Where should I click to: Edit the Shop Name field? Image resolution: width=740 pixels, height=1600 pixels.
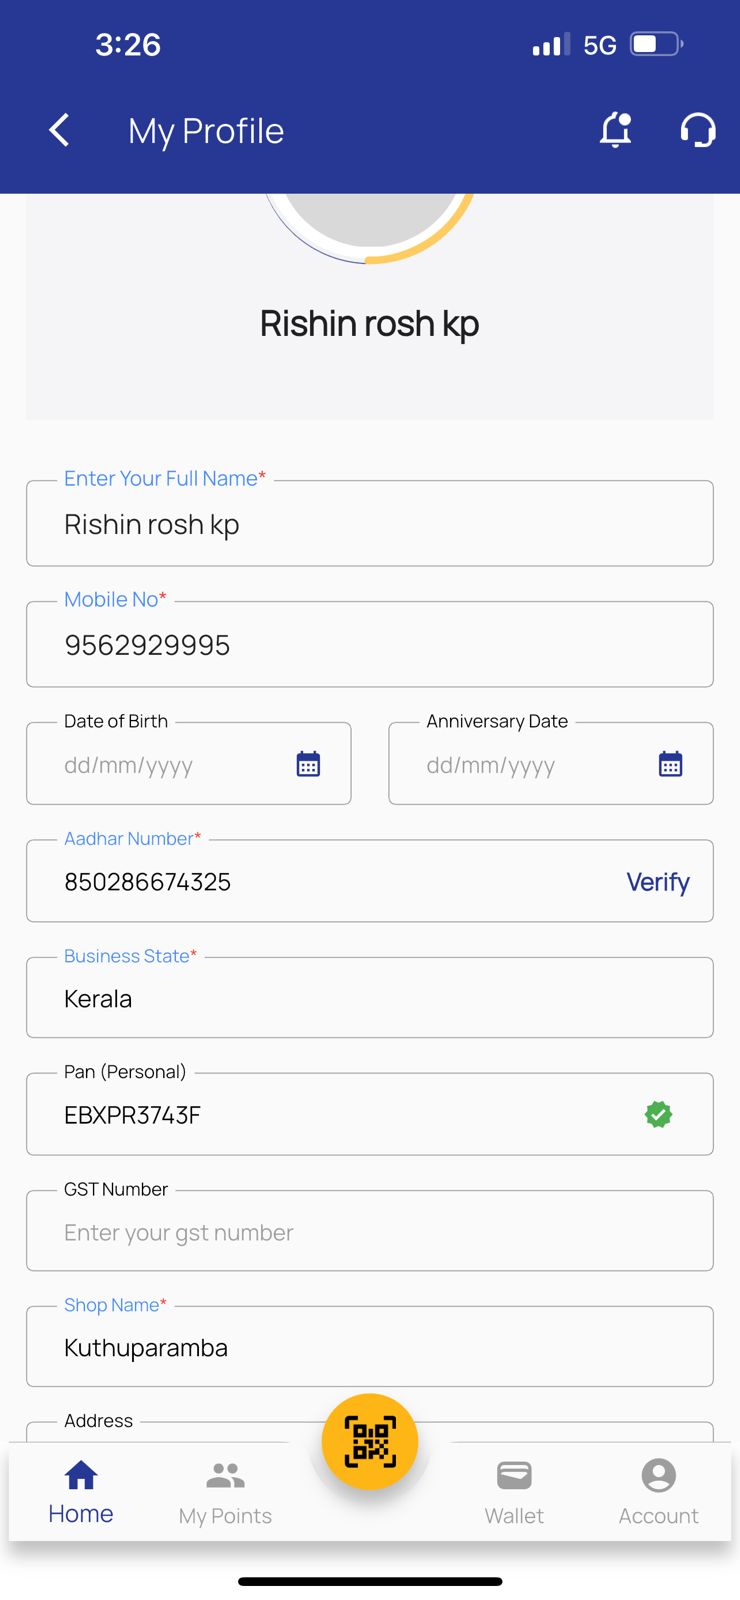370,1347
